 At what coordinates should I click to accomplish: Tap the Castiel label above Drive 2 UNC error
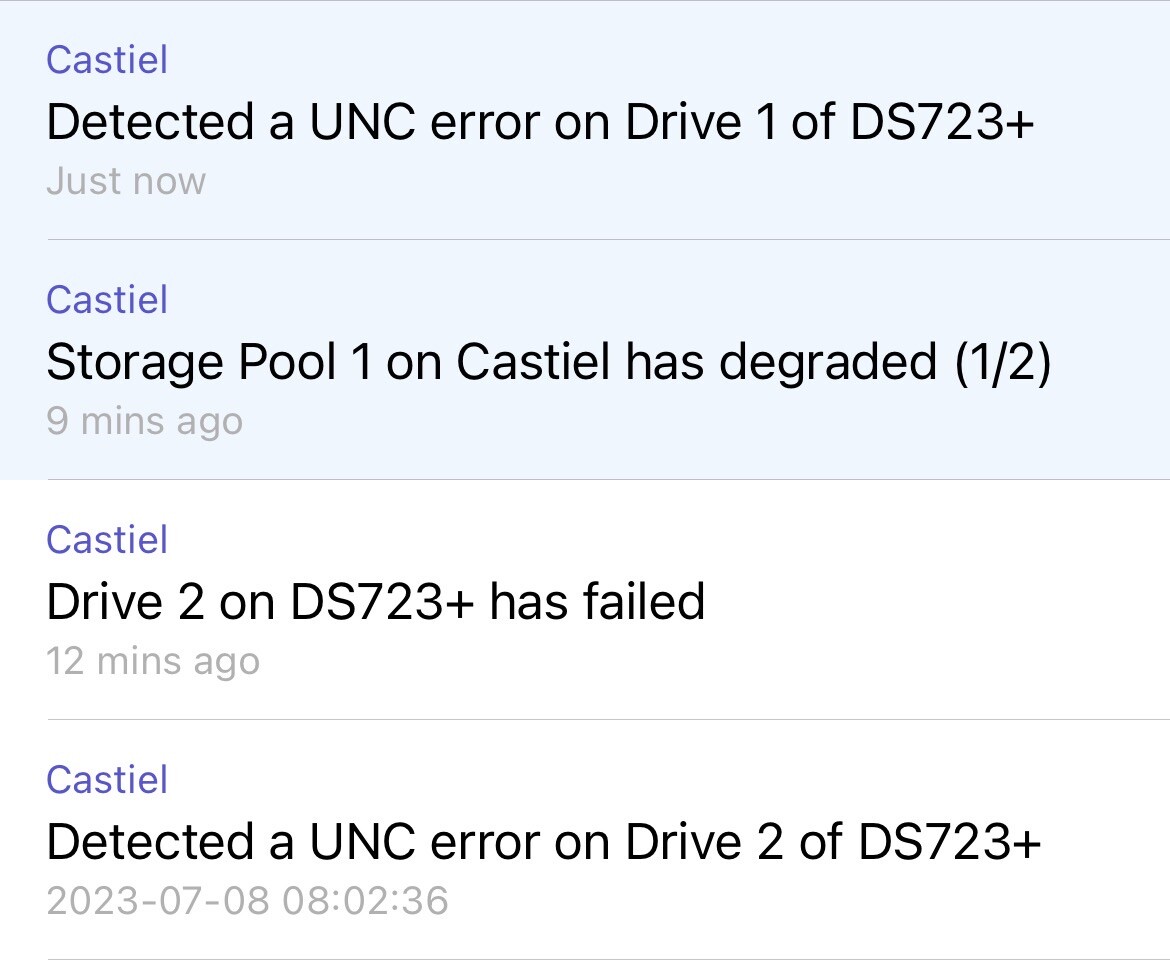[107, 780]
